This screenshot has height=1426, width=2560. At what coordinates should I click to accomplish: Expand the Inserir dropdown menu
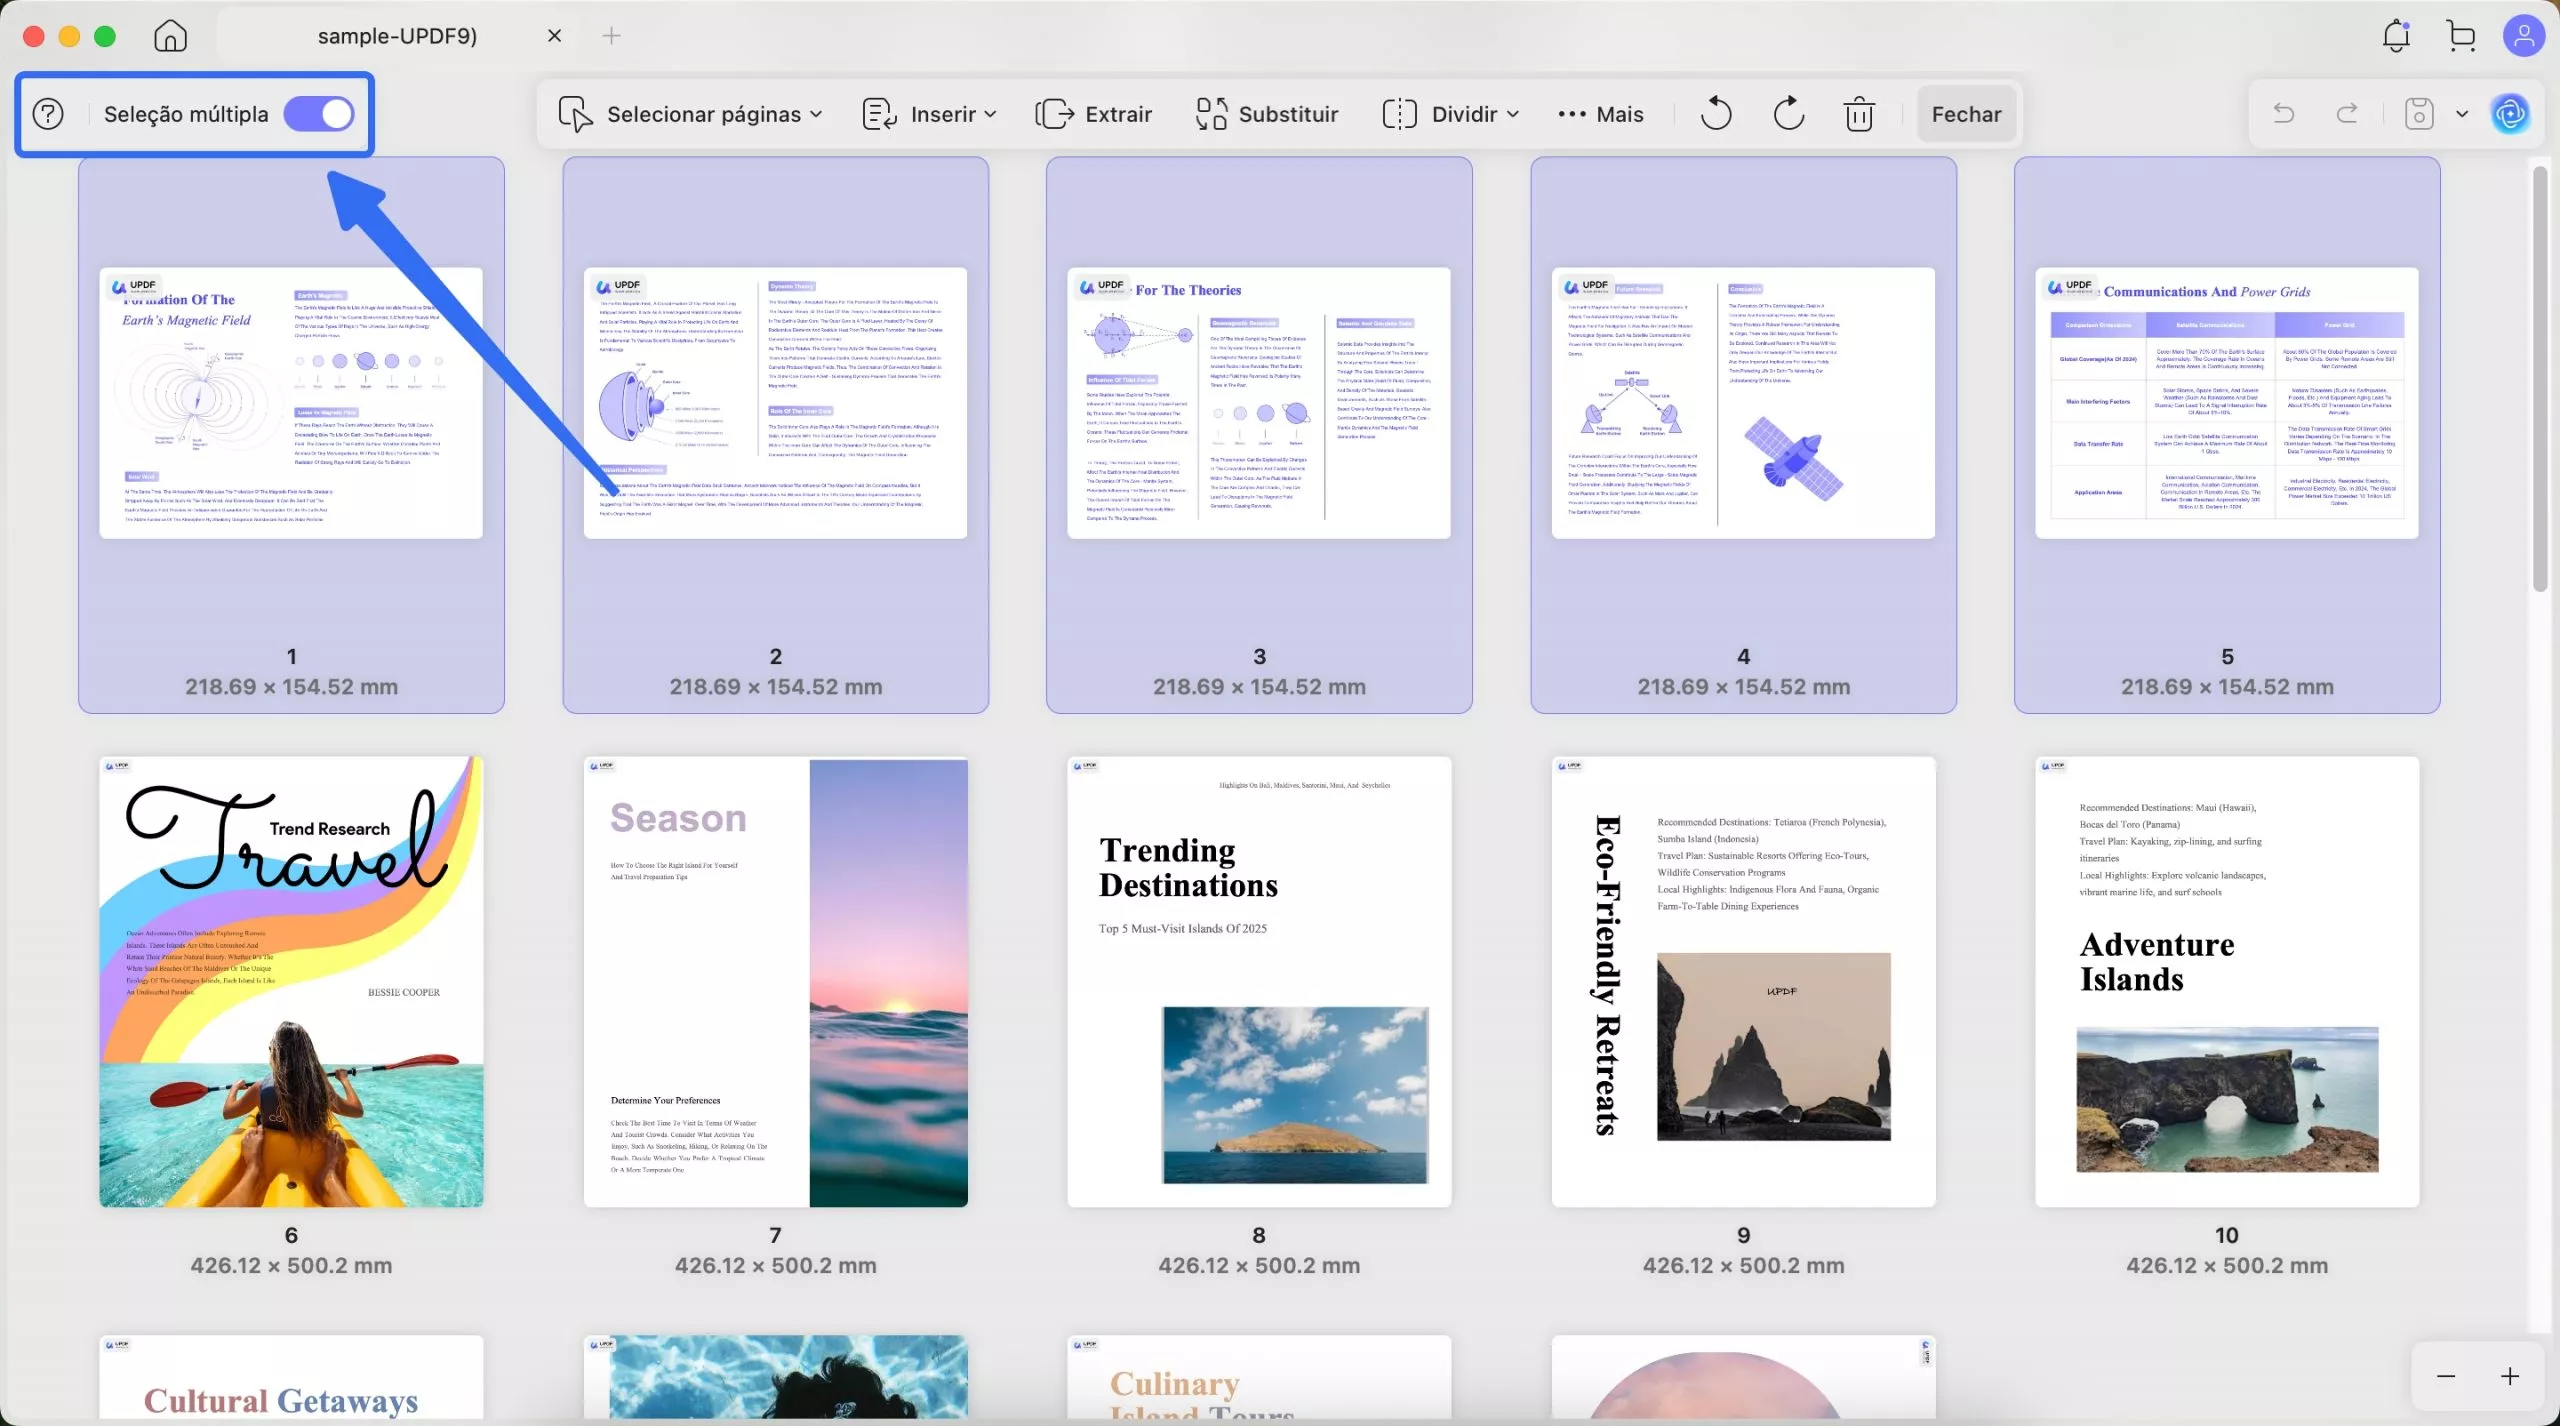(930, 114)
